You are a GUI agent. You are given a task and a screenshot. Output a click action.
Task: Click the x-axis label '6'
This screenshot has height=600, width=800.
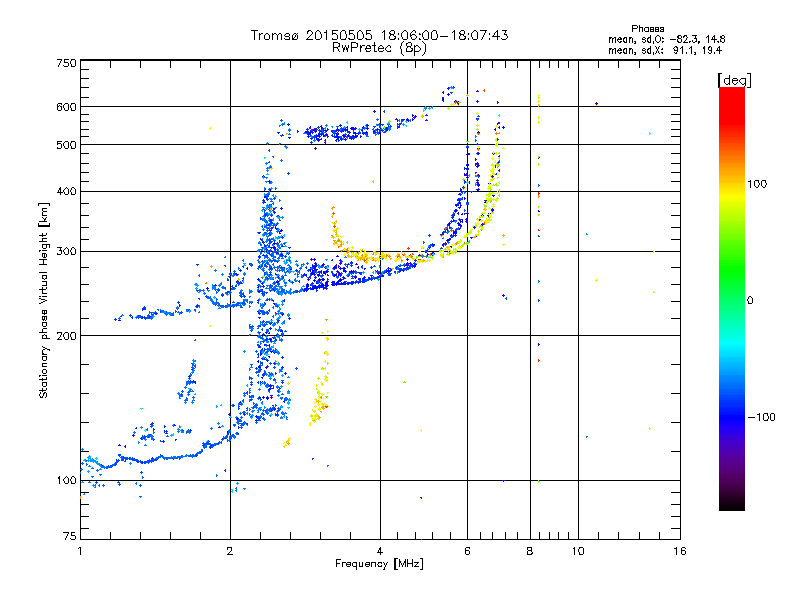467,551
